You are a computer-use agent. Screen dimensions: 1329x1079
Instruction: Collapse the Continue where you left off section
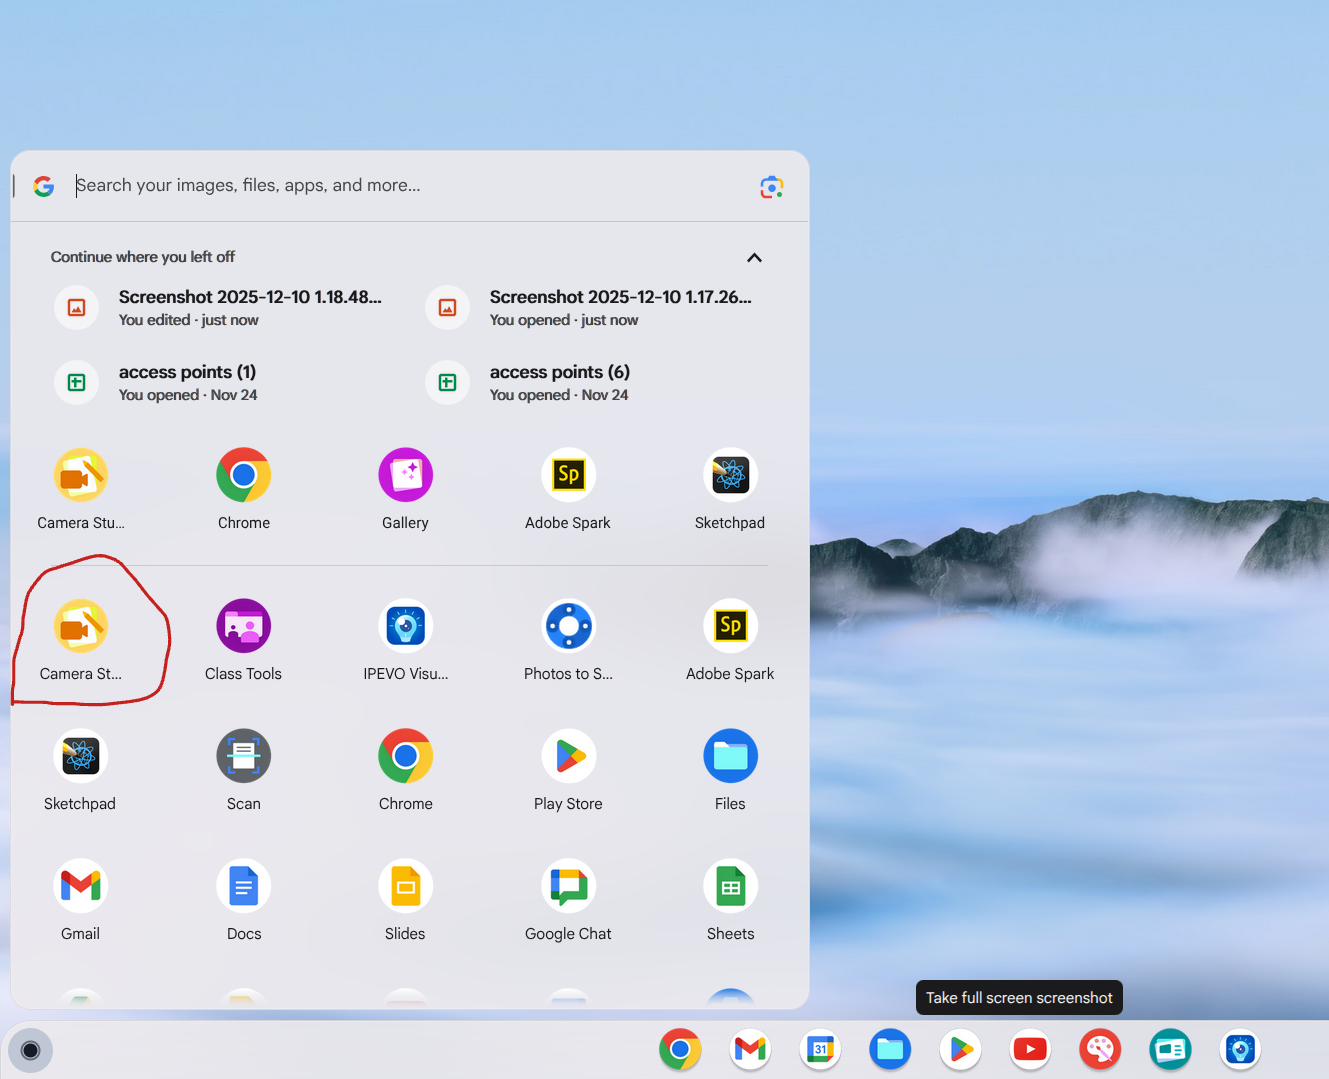(x=754, y=258)
